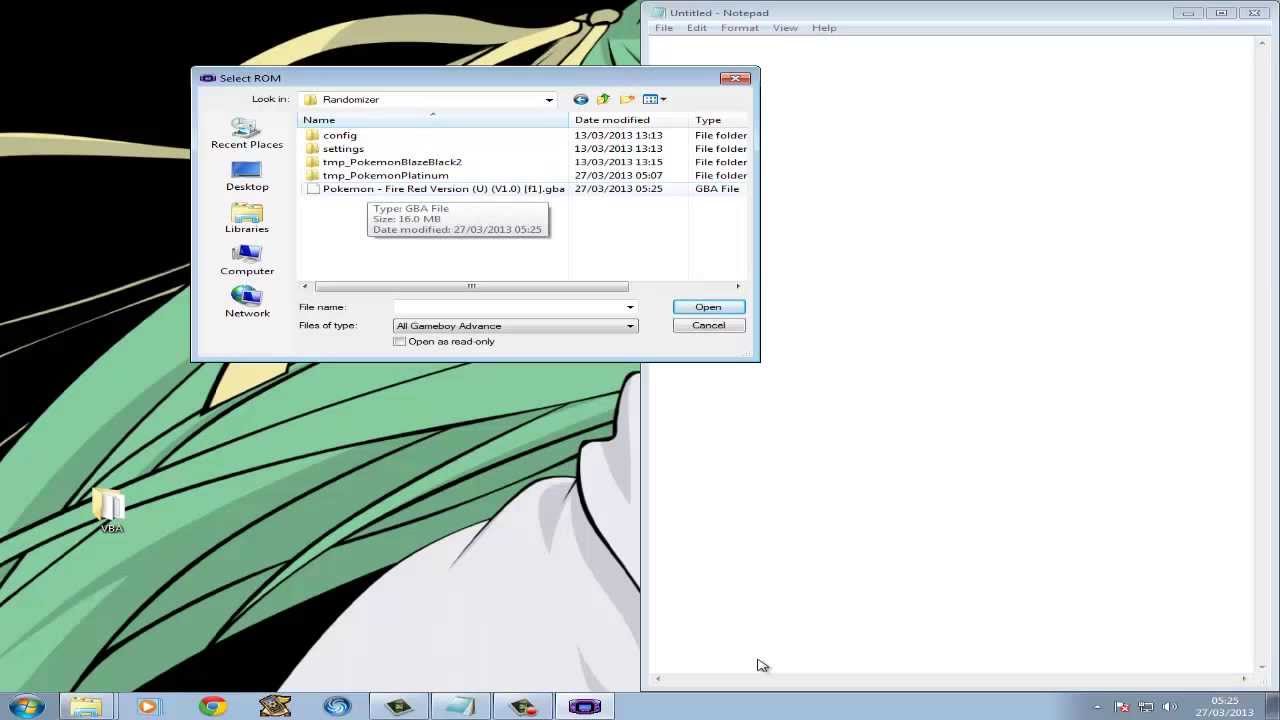
Task: Open Windows Explorer from taskbar
Action: [x=86, y=707]
